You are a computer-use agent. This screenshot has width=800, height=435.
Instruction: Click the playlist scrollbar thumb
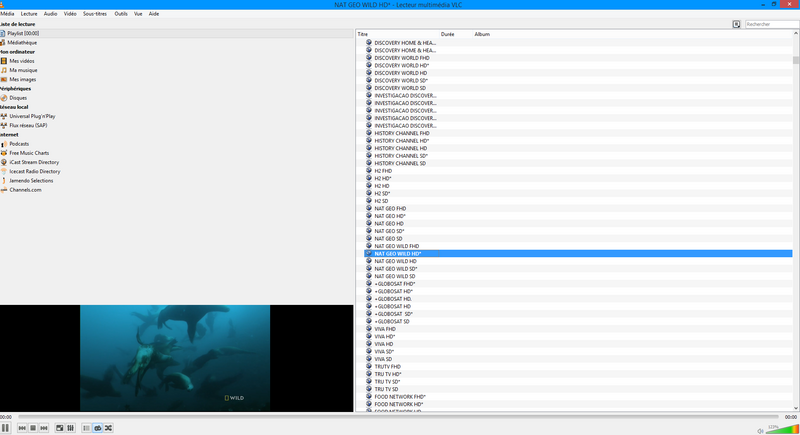(796, 60)
